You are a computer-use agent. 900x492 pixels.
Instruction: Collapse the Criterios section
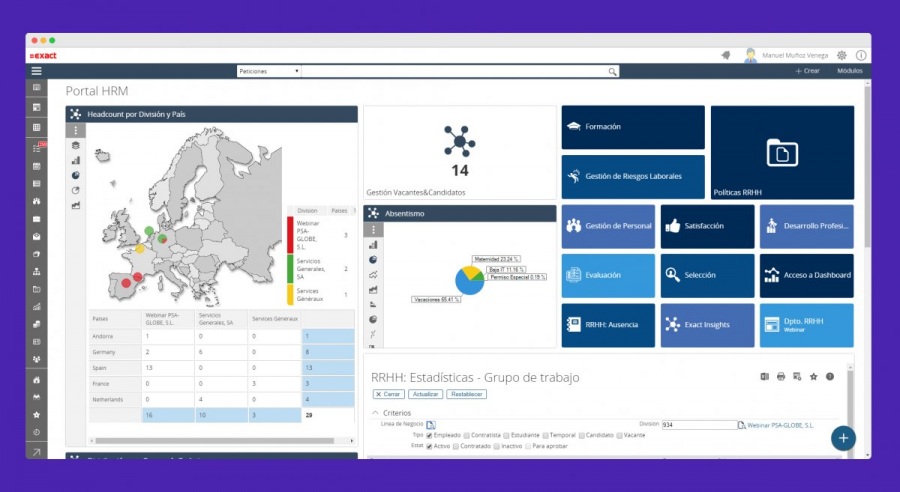[x=375, y=413]
